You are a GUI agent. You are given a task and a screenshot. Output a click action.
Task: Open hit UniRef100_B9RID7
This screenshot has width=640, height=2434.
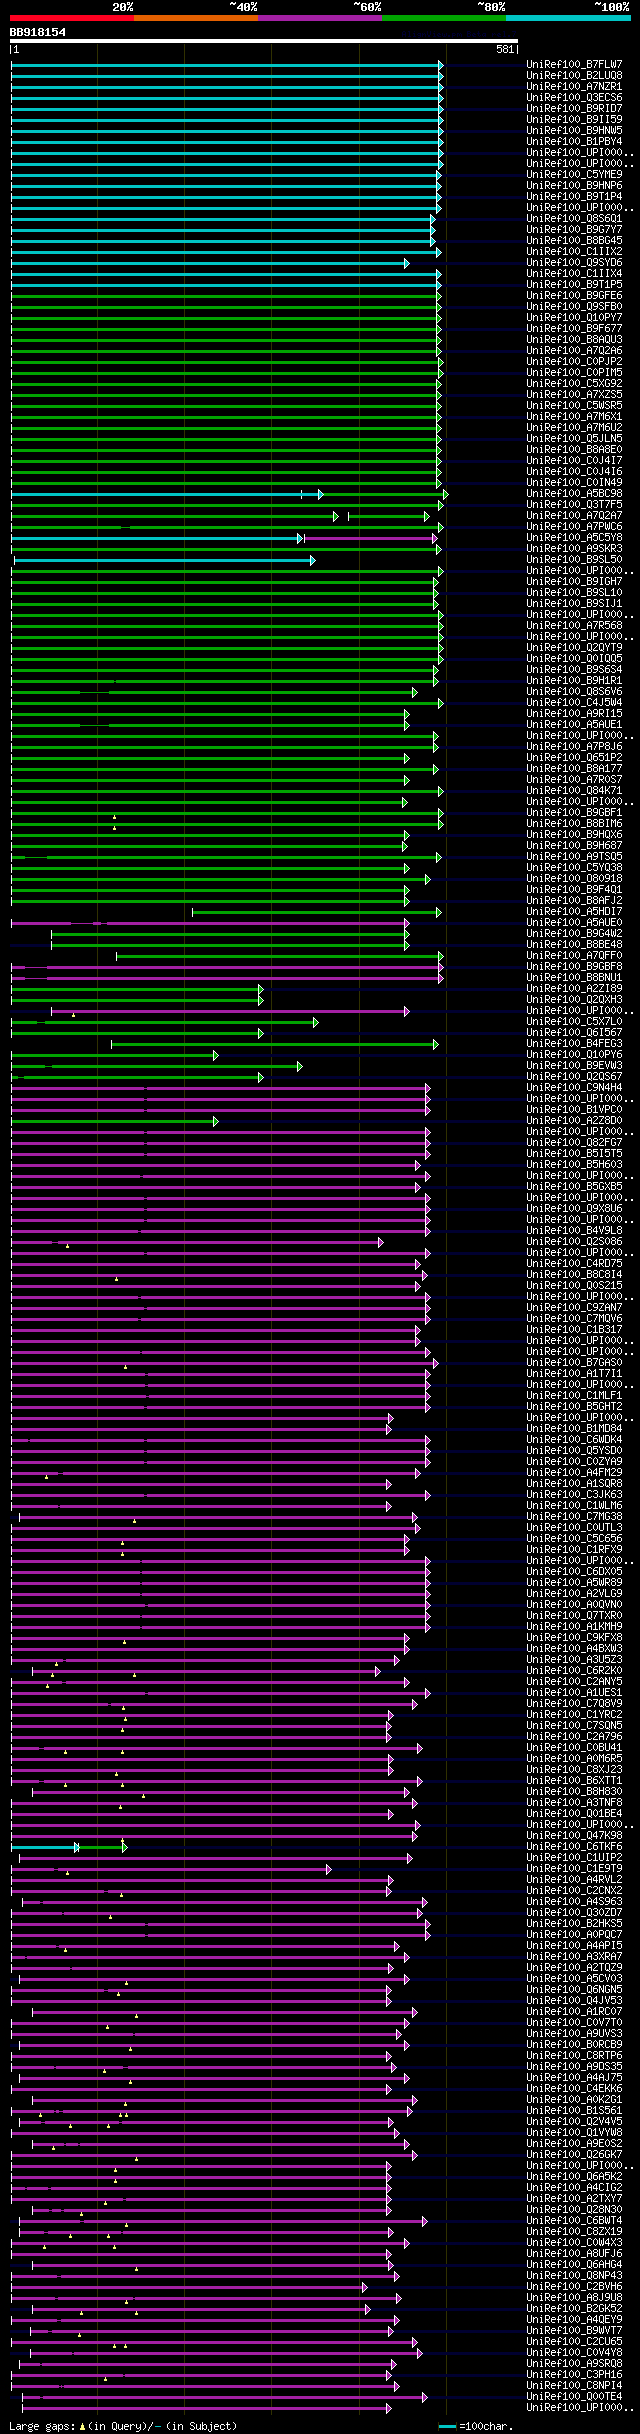click(574, 108)
